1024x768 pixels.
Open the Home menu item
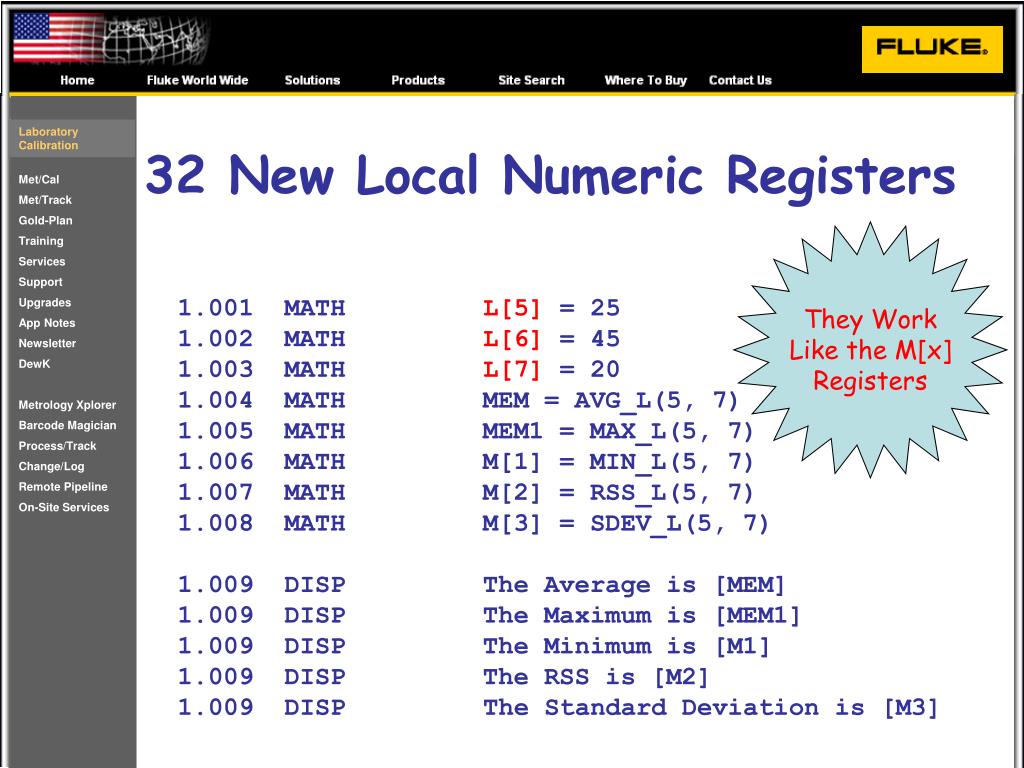pos(77,80)
